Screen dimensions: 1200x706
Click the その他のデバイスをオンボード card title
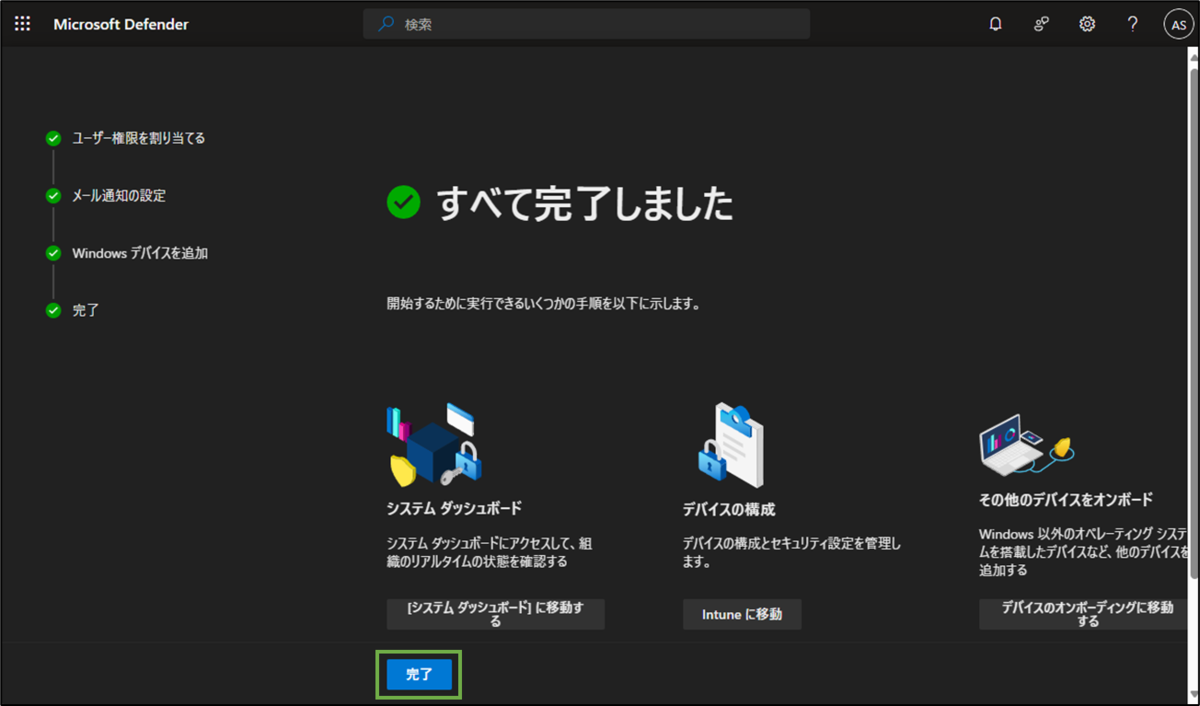pyautogui.click(x=1066, y=499)
